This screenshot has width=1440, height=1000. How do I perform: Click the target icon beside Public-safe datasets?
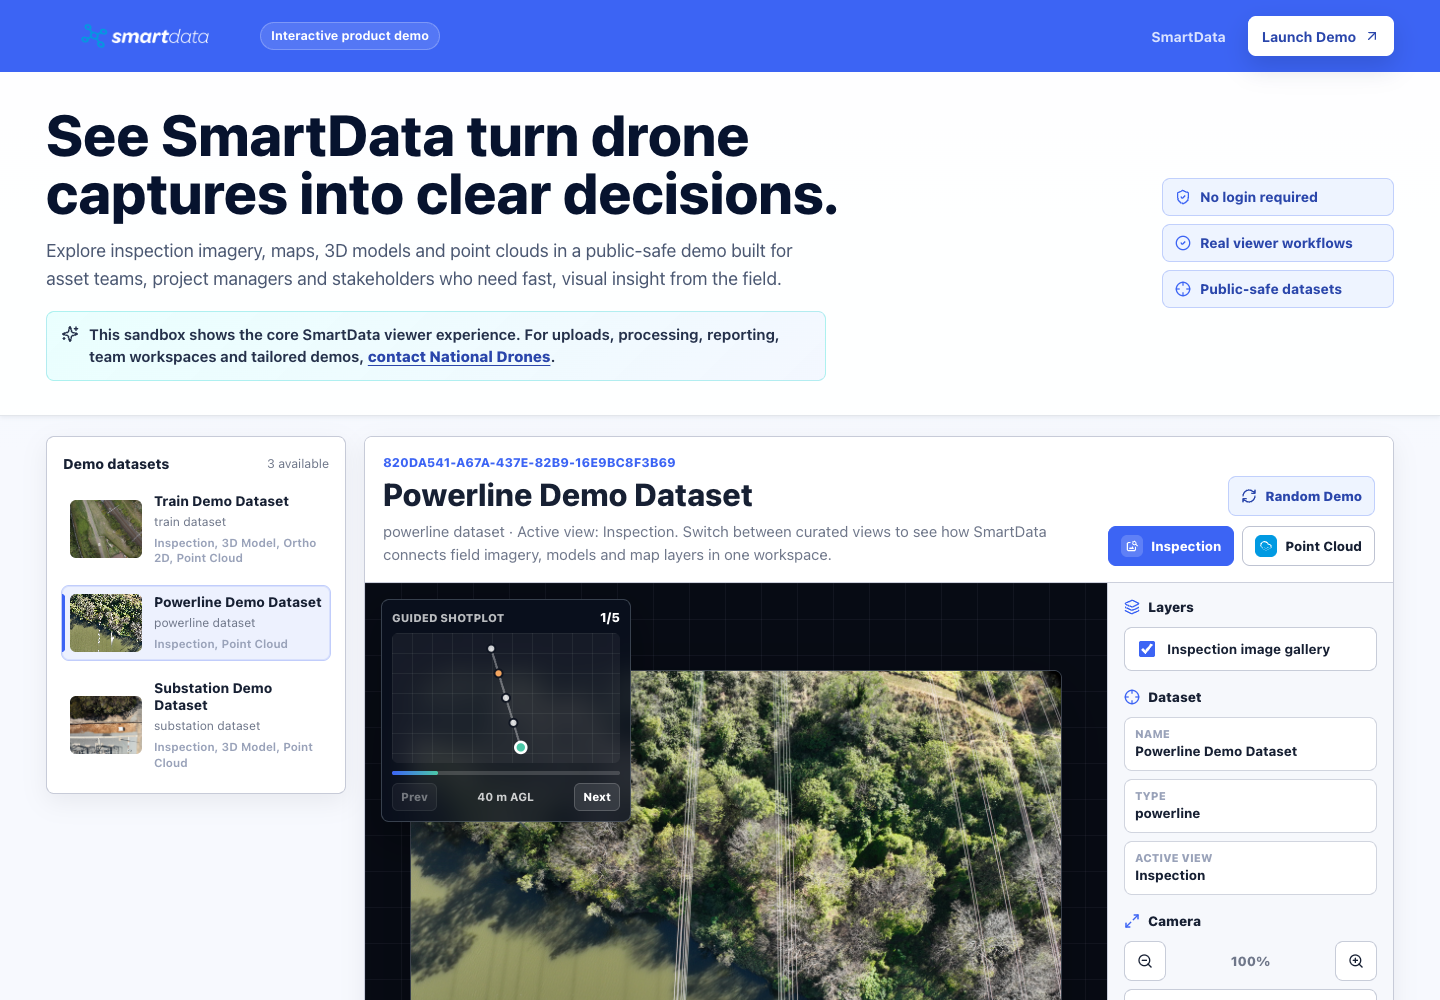(1183, 289)
